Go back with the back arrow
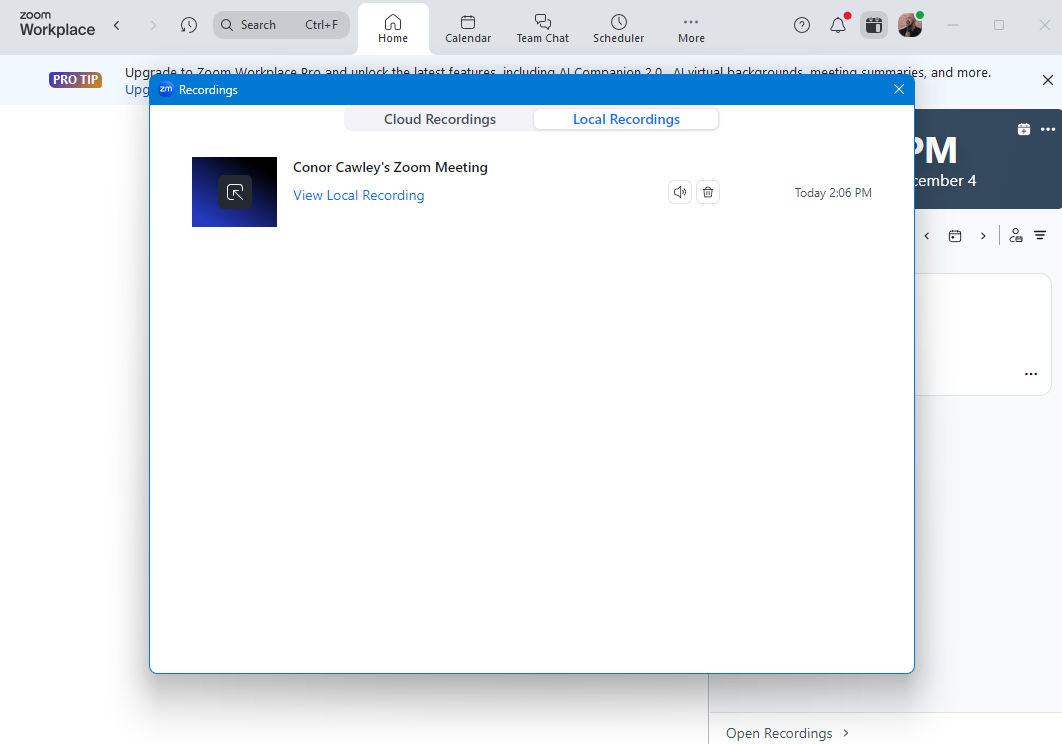 116,25
